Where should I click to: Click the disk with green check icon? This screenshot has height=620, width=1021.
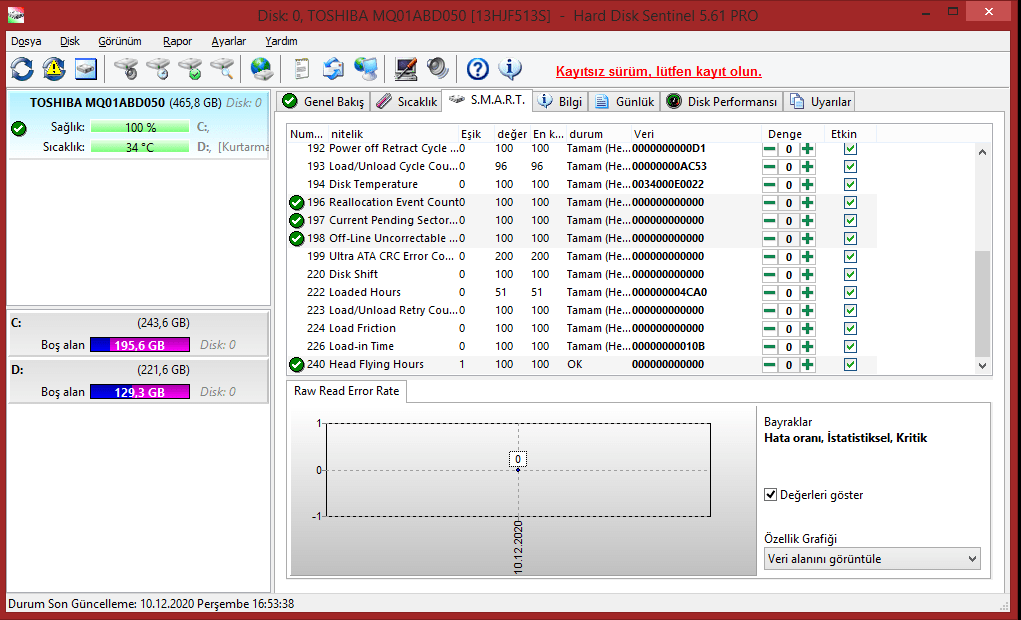click(190, 68)
